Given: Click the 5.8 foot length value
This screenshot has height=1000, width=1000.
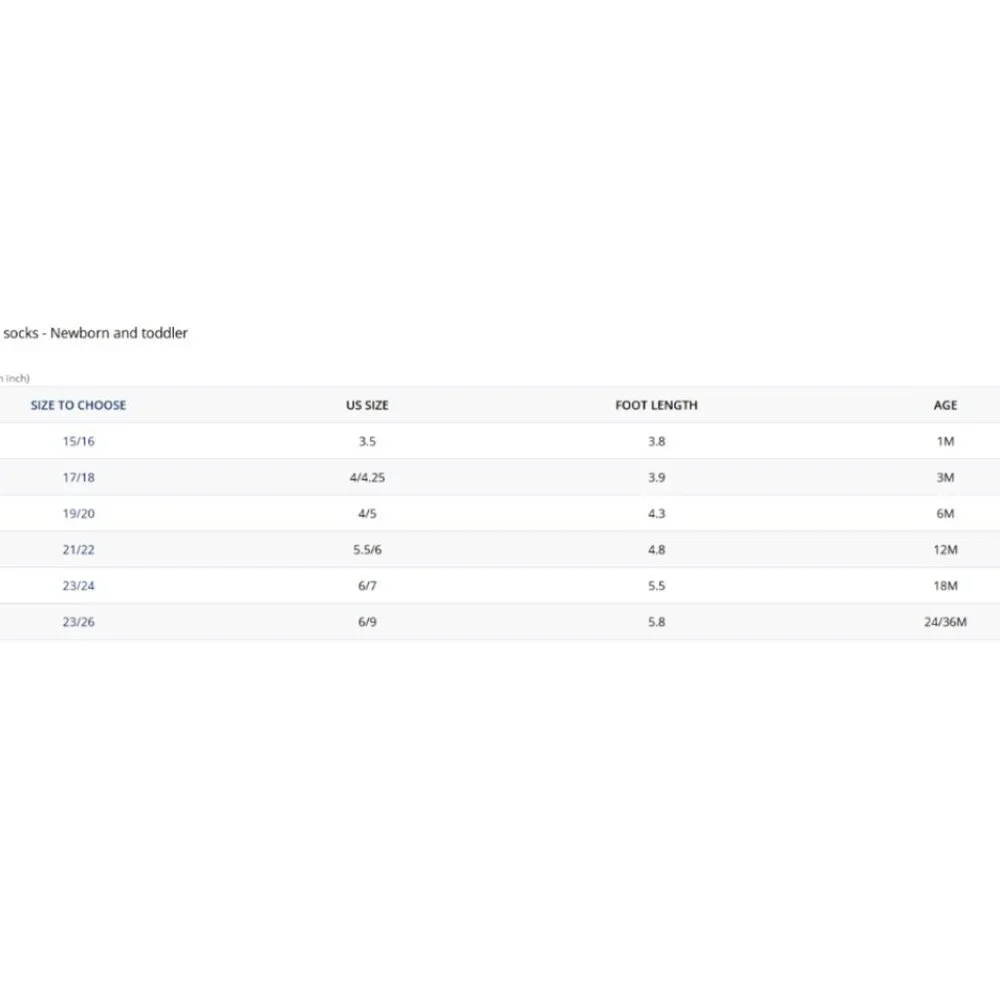Looking at the screenshot, I should [x=656, y=622].
